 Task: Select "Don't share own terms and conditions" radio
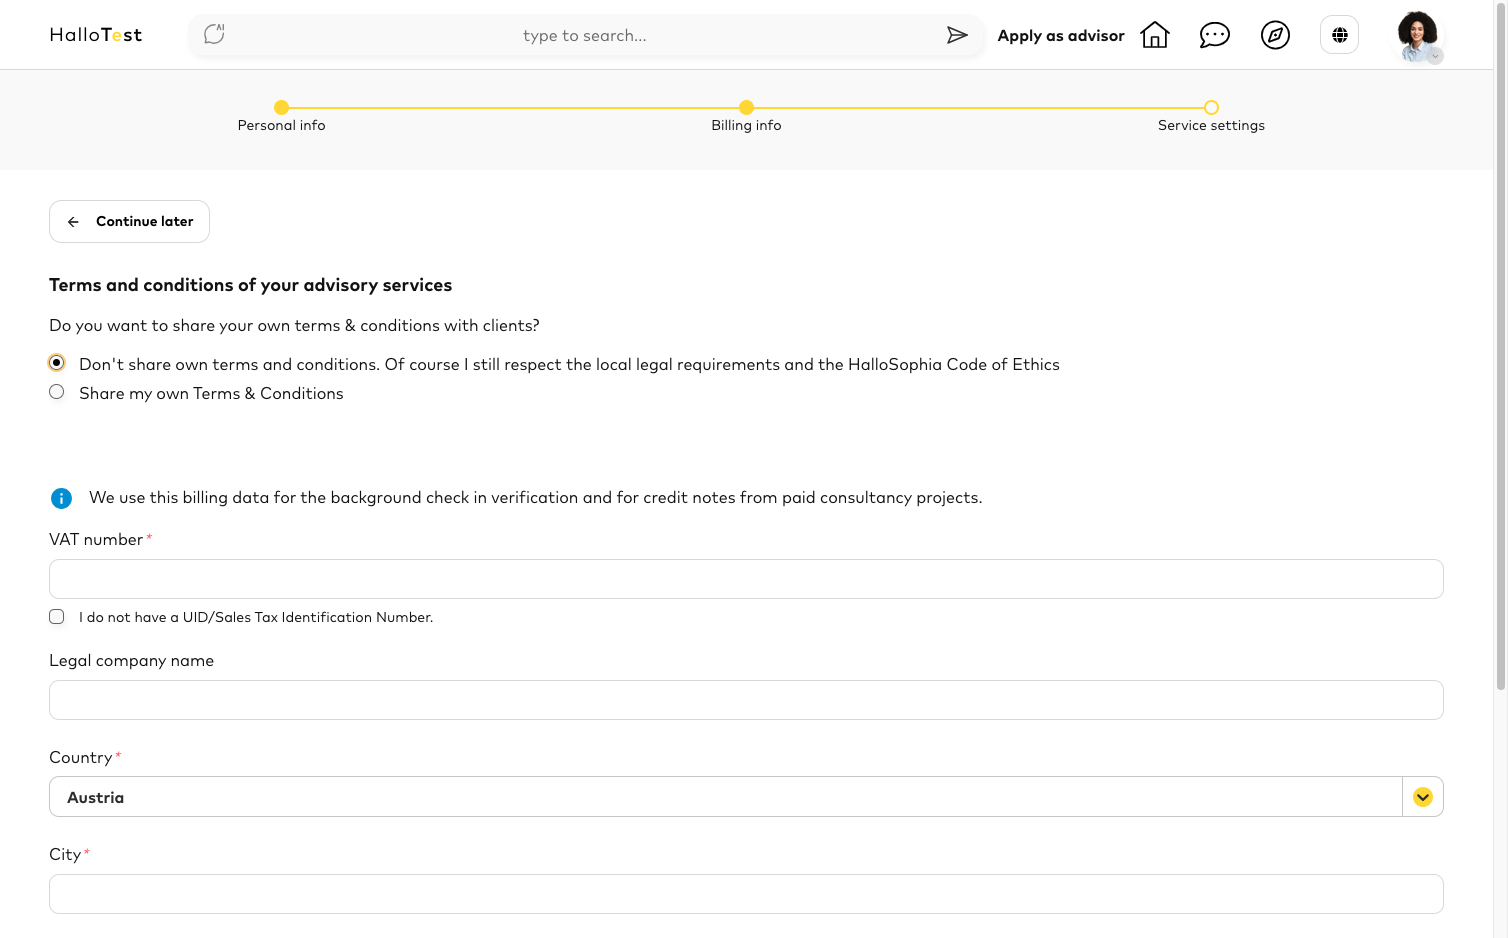pos(57,363)
